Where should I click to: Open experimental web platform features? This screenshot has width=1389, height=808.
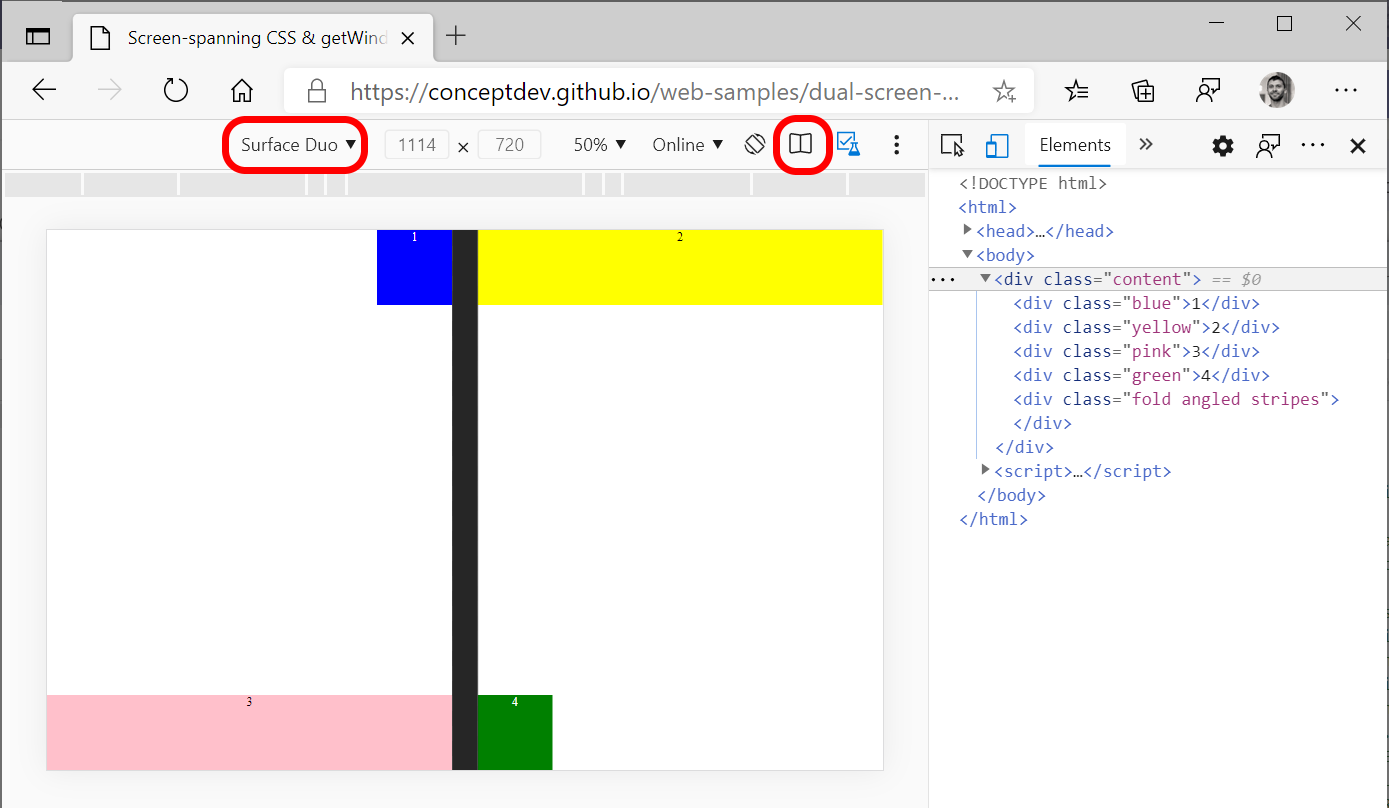pos(848,144)
